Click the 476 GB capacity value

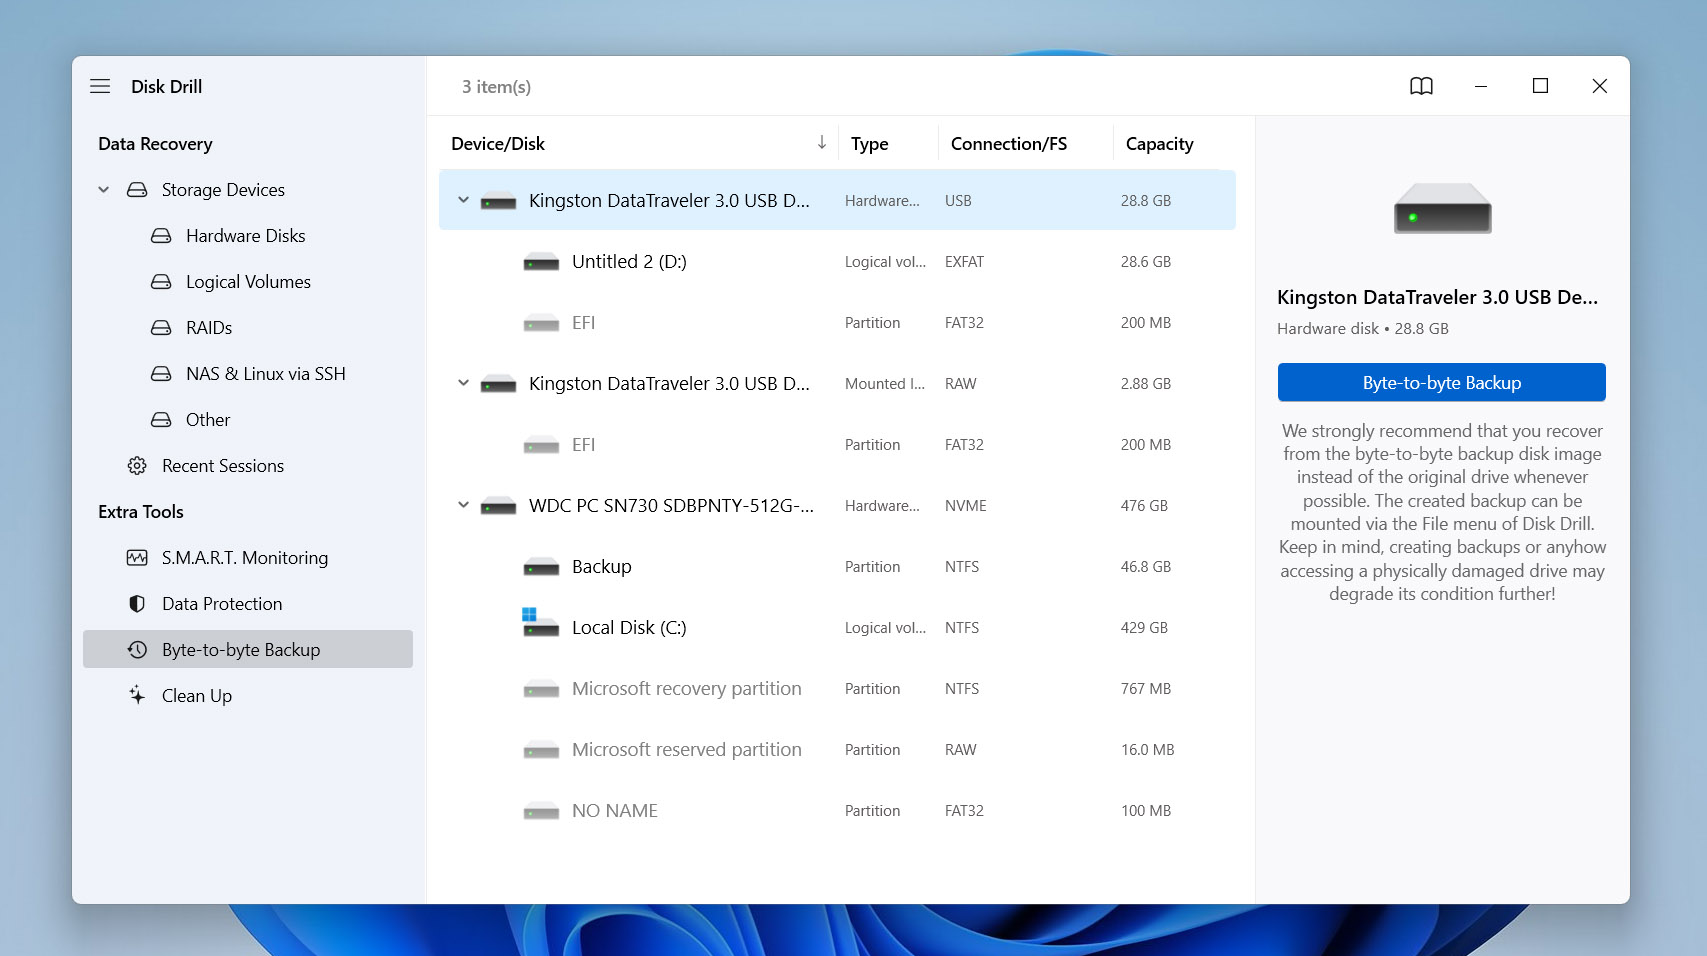coord(1144,506)
